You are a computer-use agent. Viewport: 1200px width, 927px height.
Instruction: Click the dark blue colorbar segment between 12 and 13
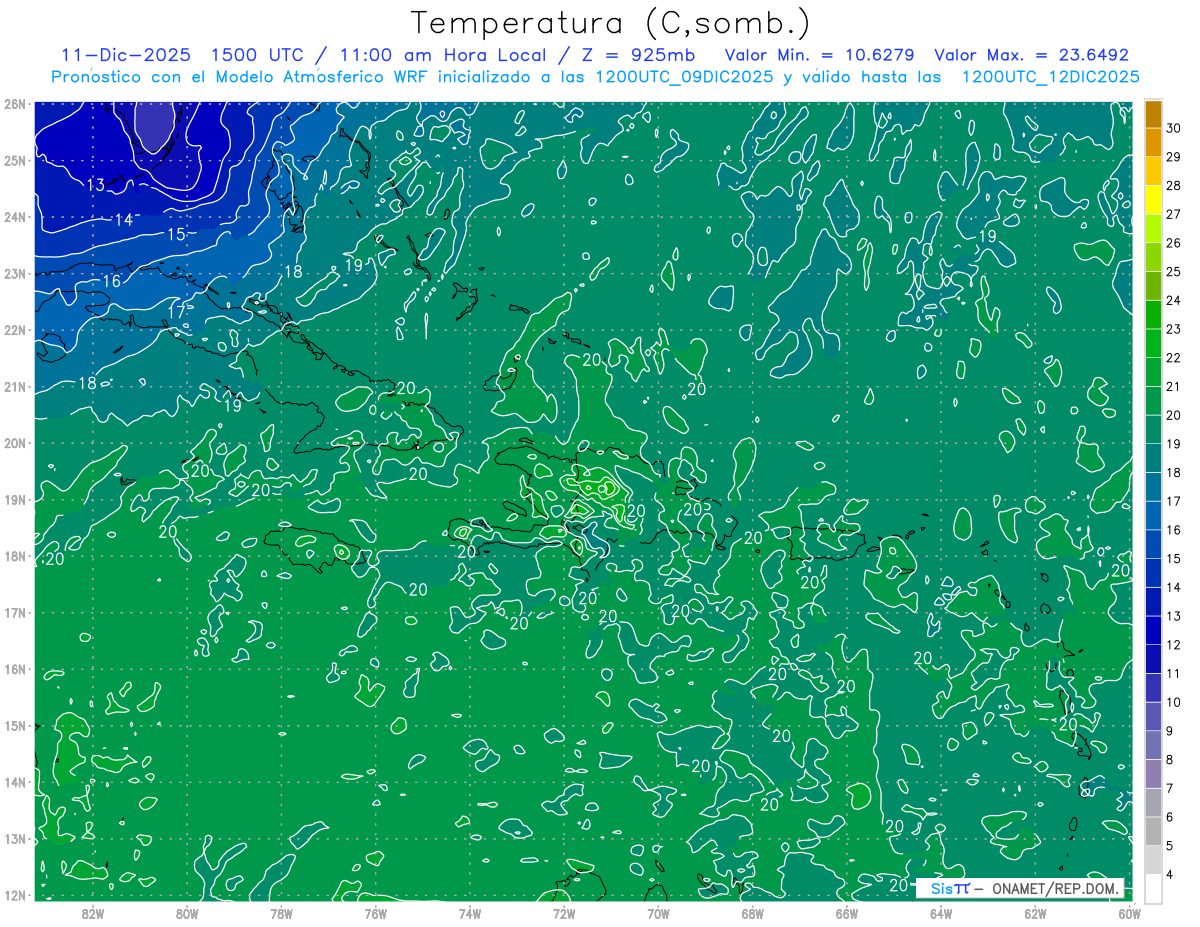click(x=1153, y=630)
